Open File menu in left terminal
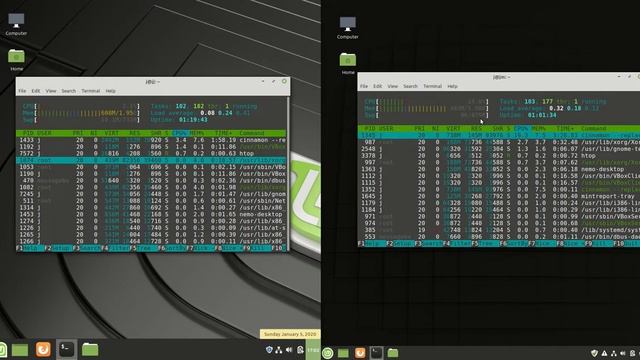The height and width of the screenshot is (360, 640). tap(22, 91)
